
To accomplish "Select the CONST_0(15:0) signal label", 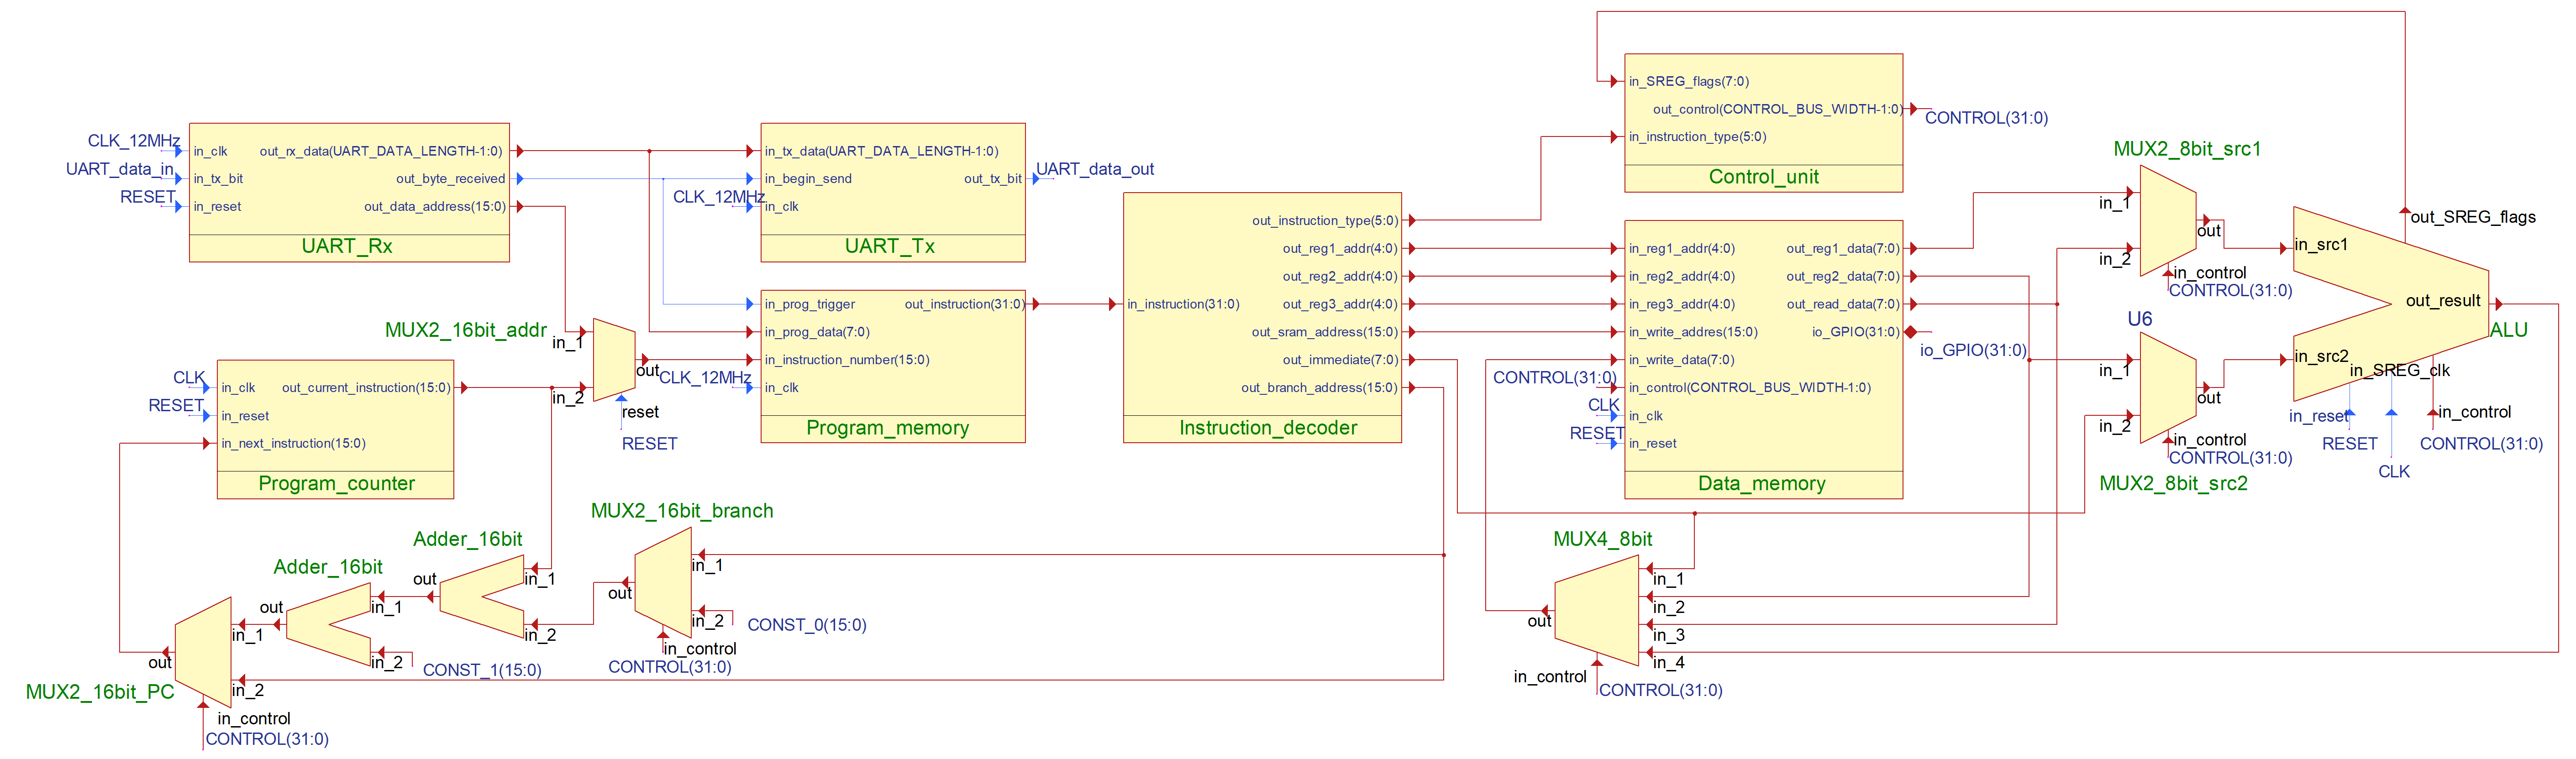I will [x=807, y=625].
